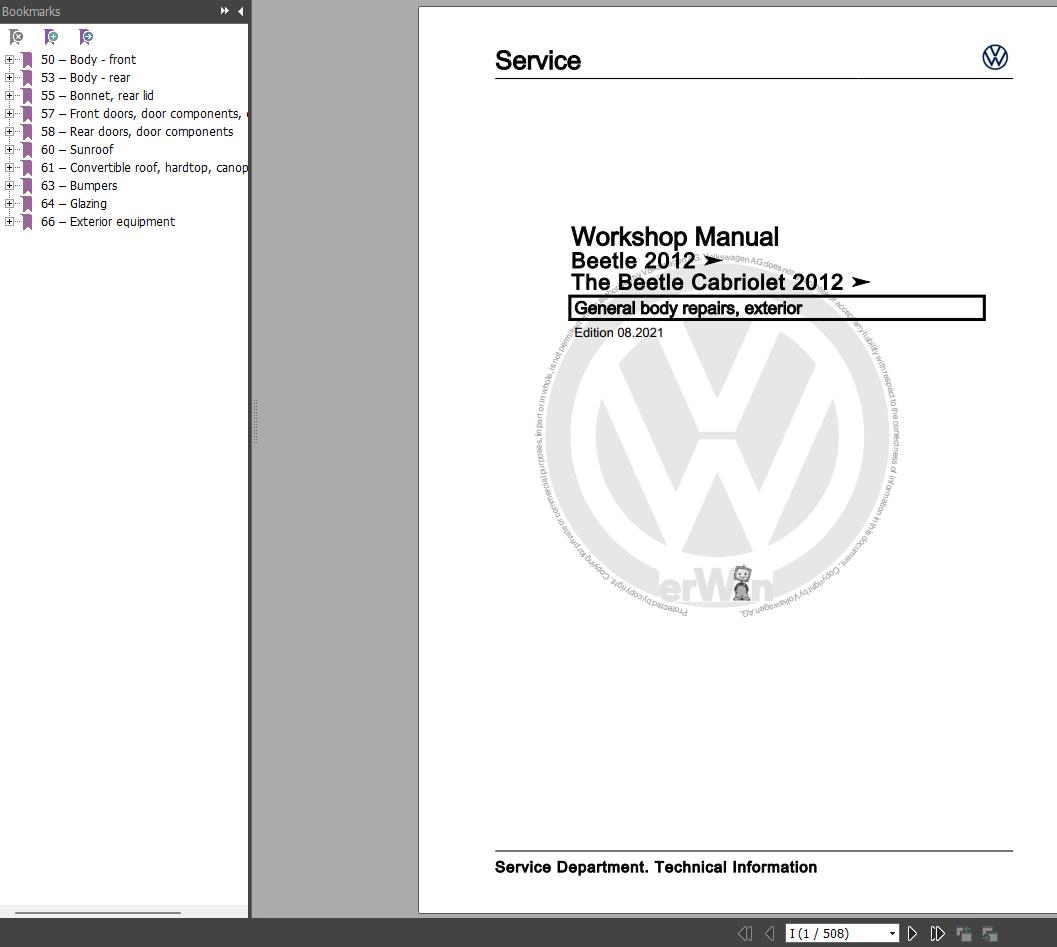Click the last page navigation icon
The width and height of the screenshot is (1057, 947).
[x=936, y=932]
